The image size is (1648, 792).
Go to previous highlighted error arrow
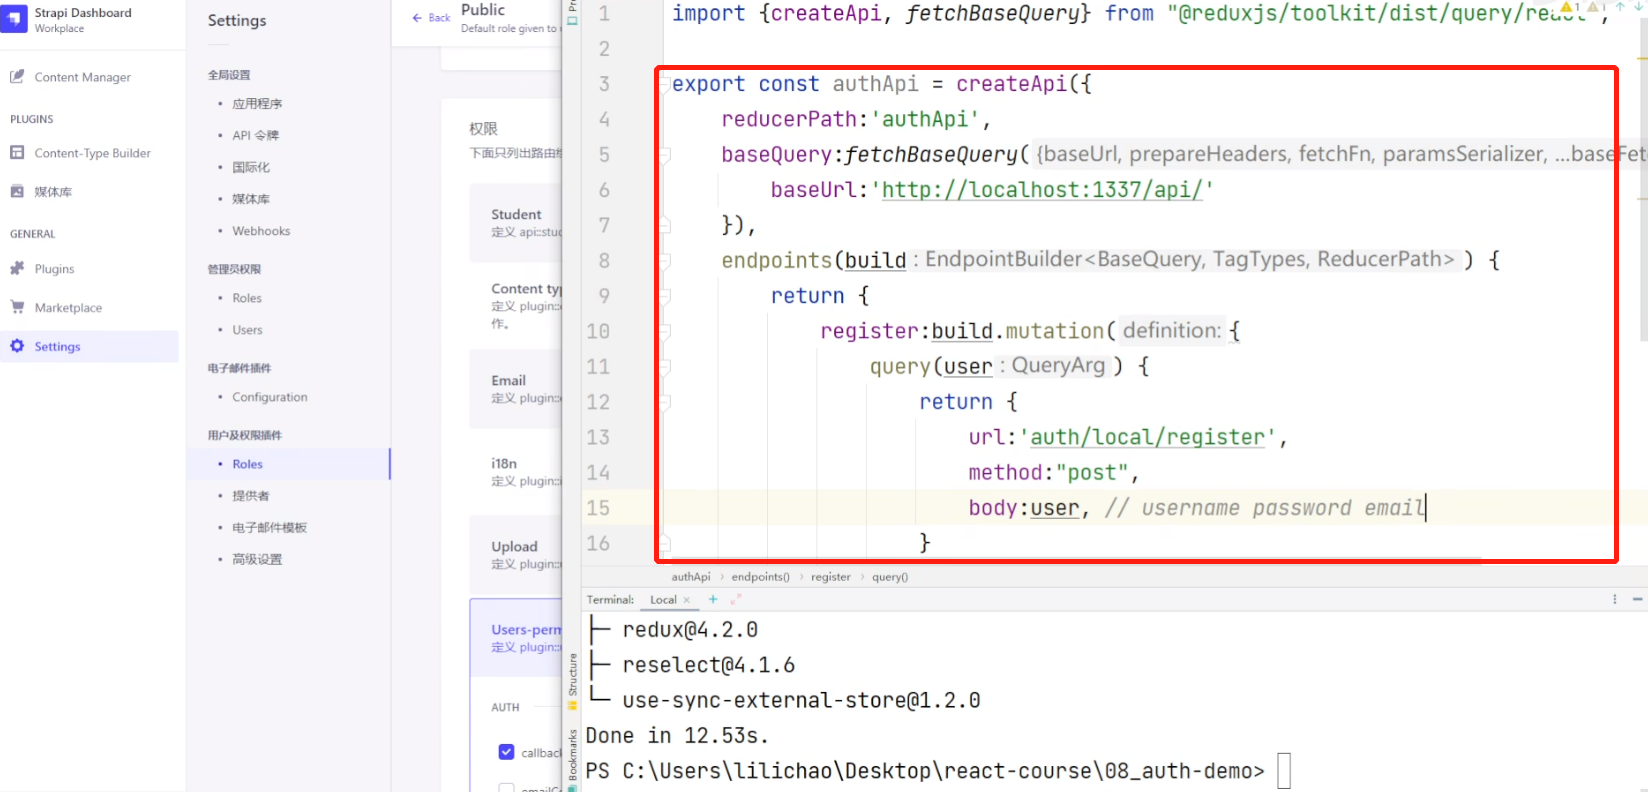1619,7
